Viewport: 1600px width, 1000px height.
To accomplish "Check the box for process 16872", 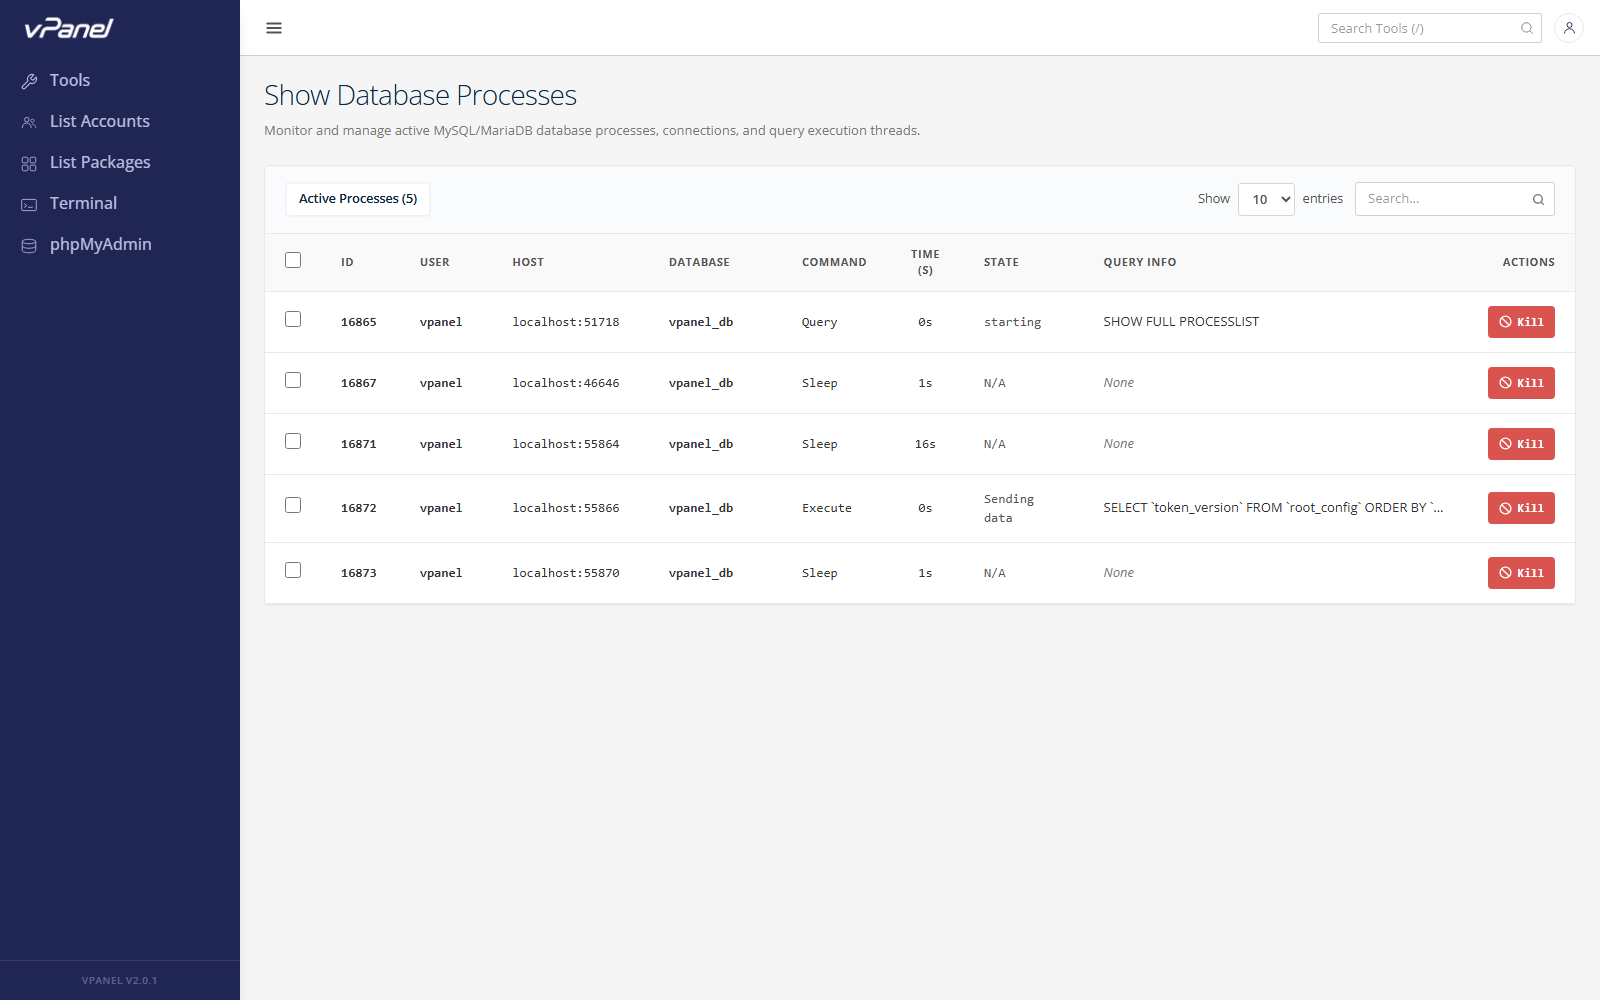I will (x=293, y=505).
